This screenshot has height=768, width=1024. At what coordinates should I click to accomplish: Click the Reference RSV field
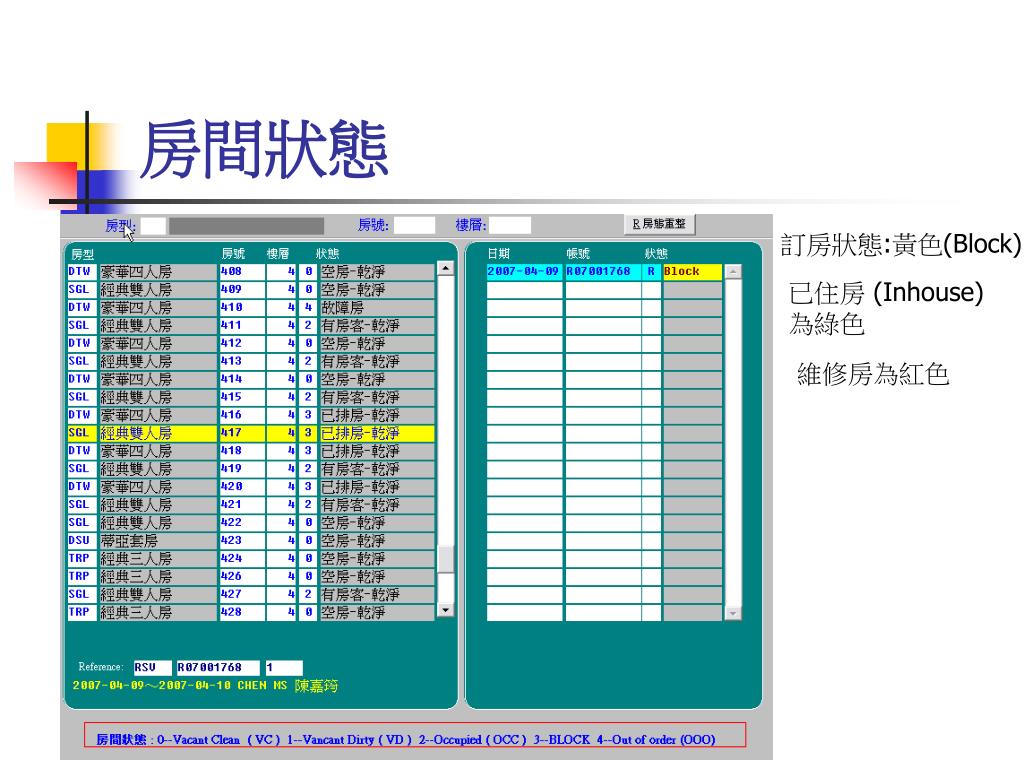coord(151,667)
